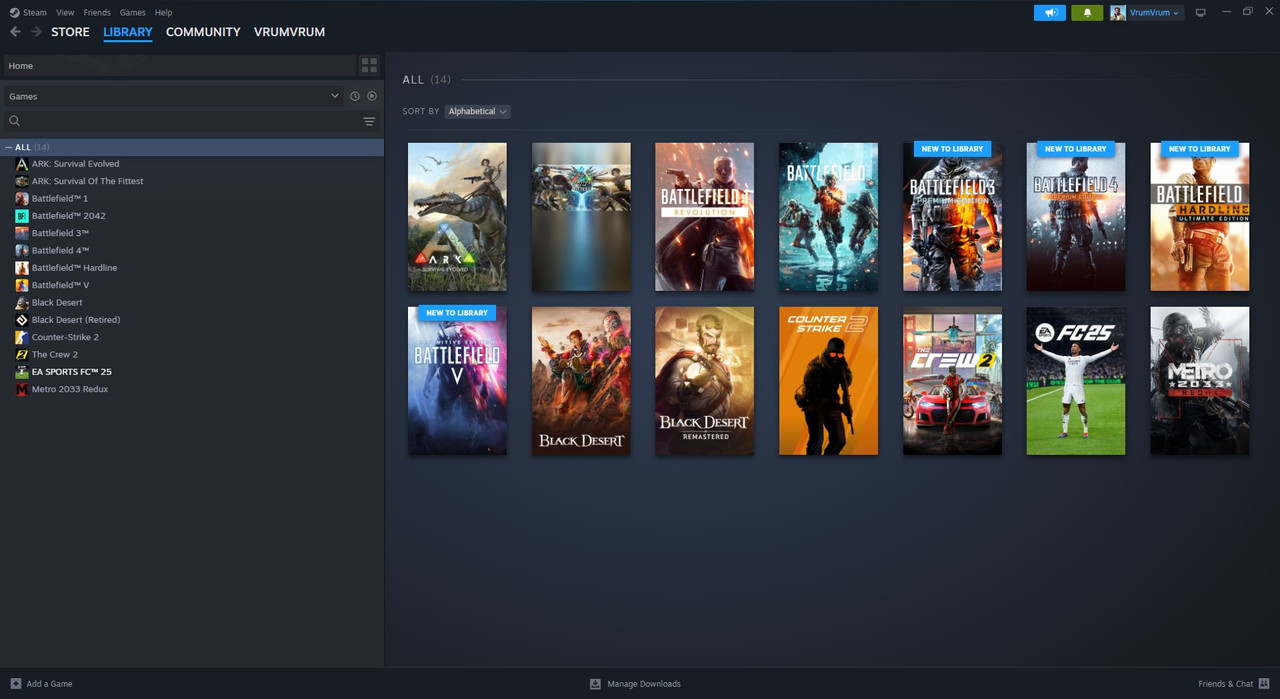Open the Games menu

[132, 13]
